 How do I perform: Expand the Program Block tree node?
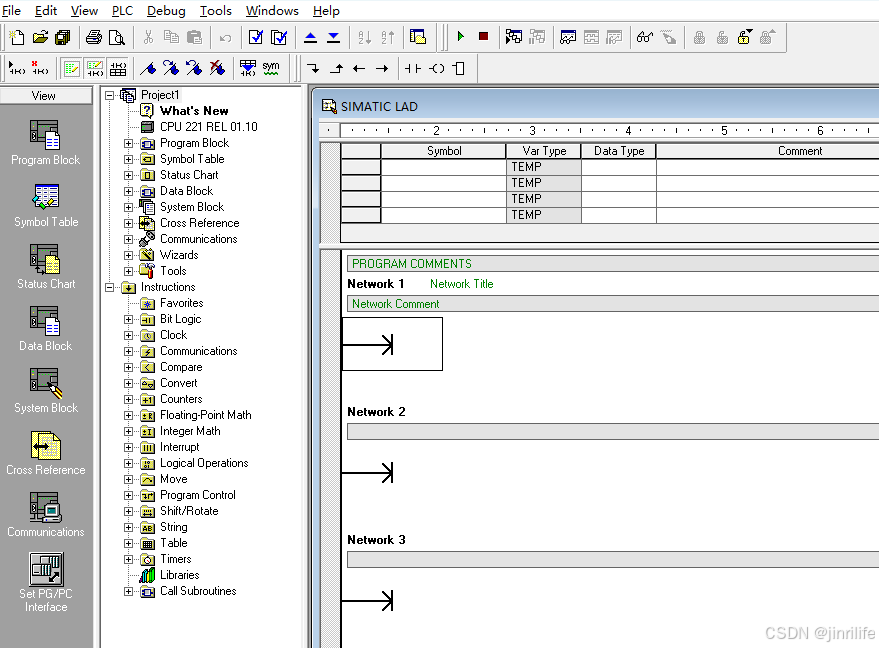(128, 144)
